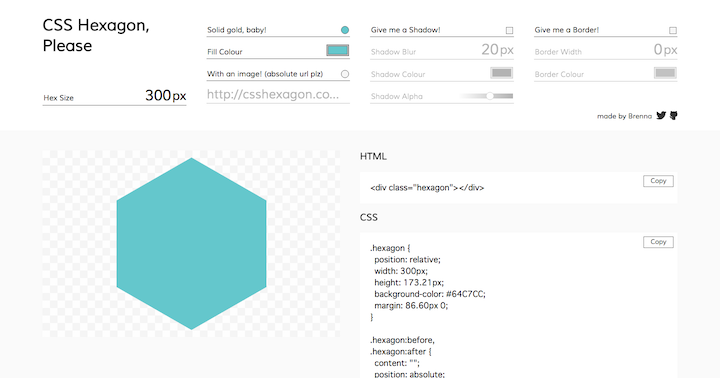Open the Border Colour swatch

coord(665,73)
